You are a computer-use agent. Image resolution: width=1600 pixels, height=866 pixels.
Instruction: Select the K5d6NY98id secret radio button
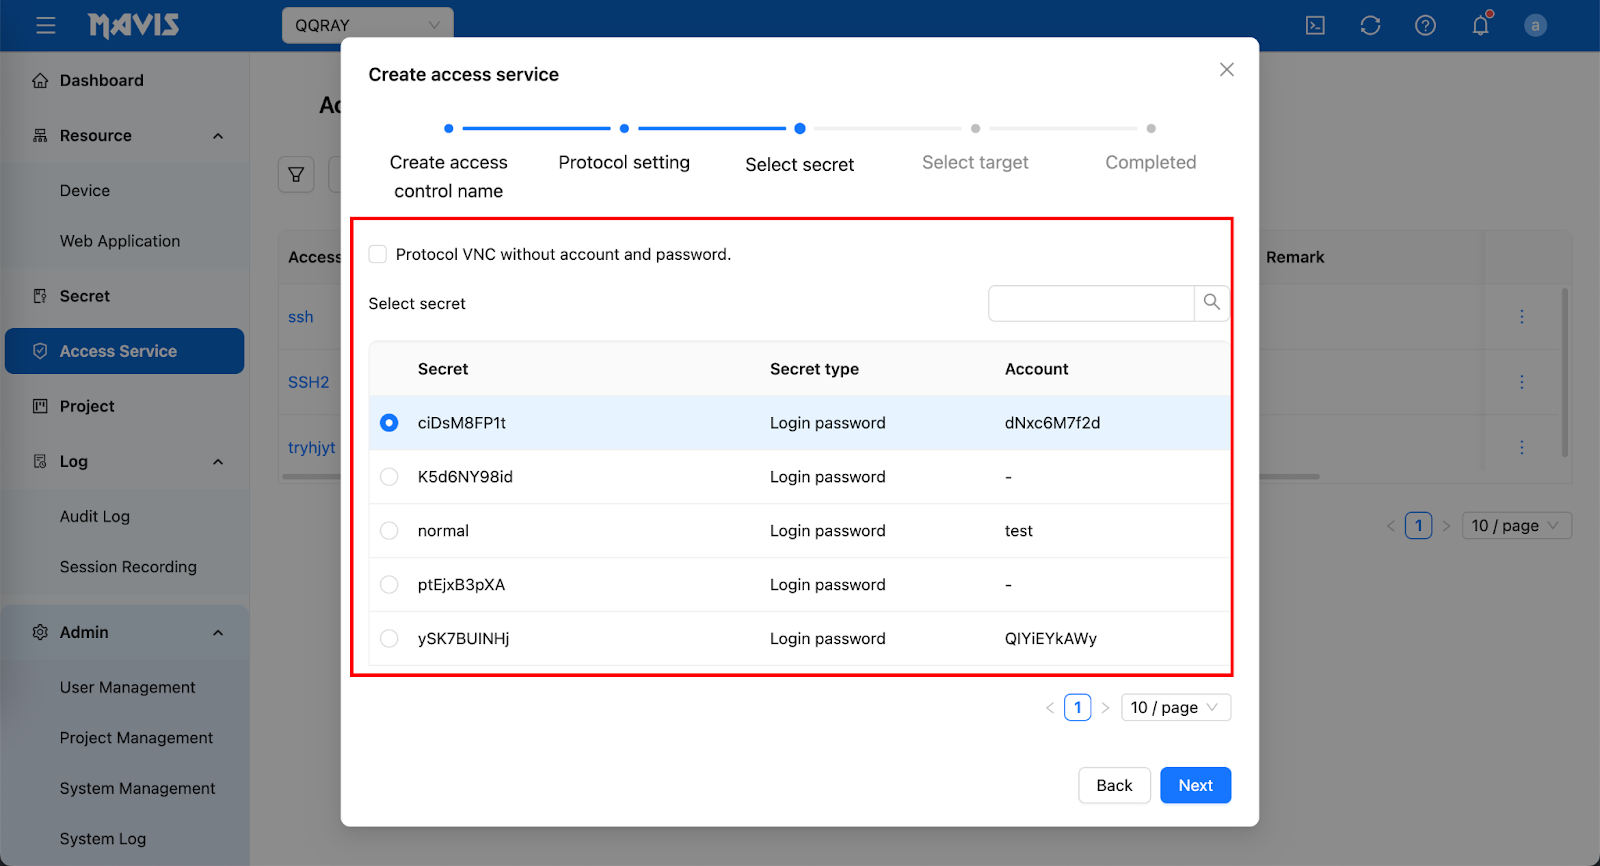coord(389,477)
